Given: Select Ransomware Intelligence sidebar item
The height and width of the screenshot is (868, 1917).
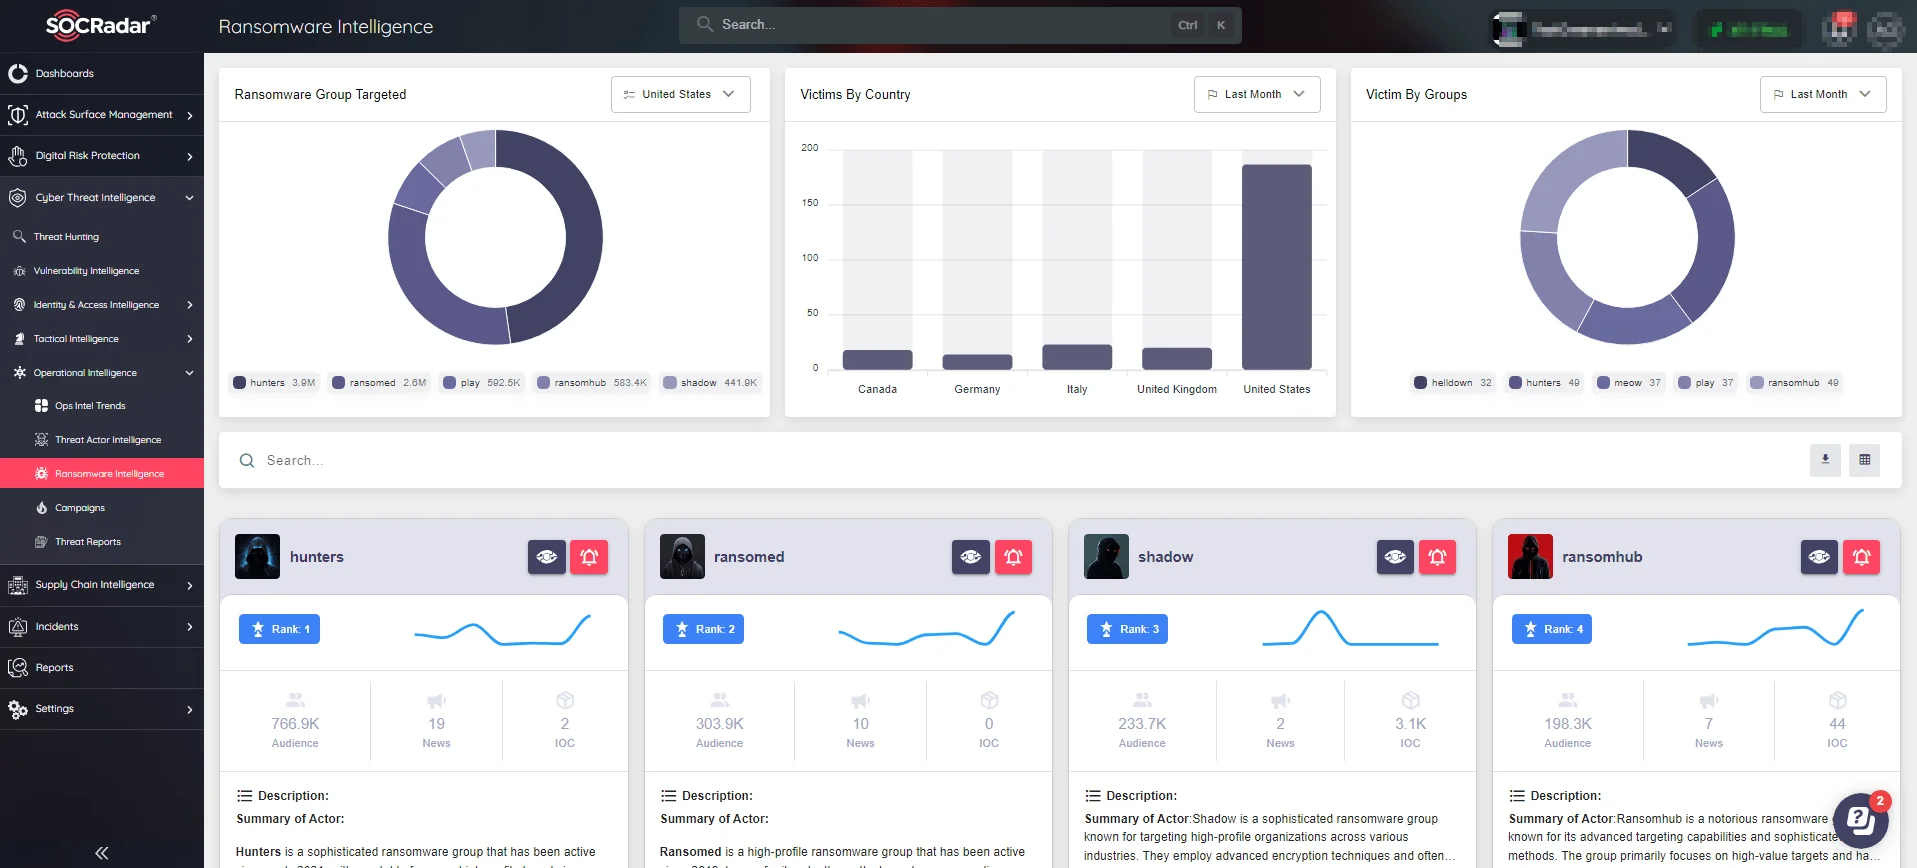Looking at the screenshot, I should click(102, 474).
